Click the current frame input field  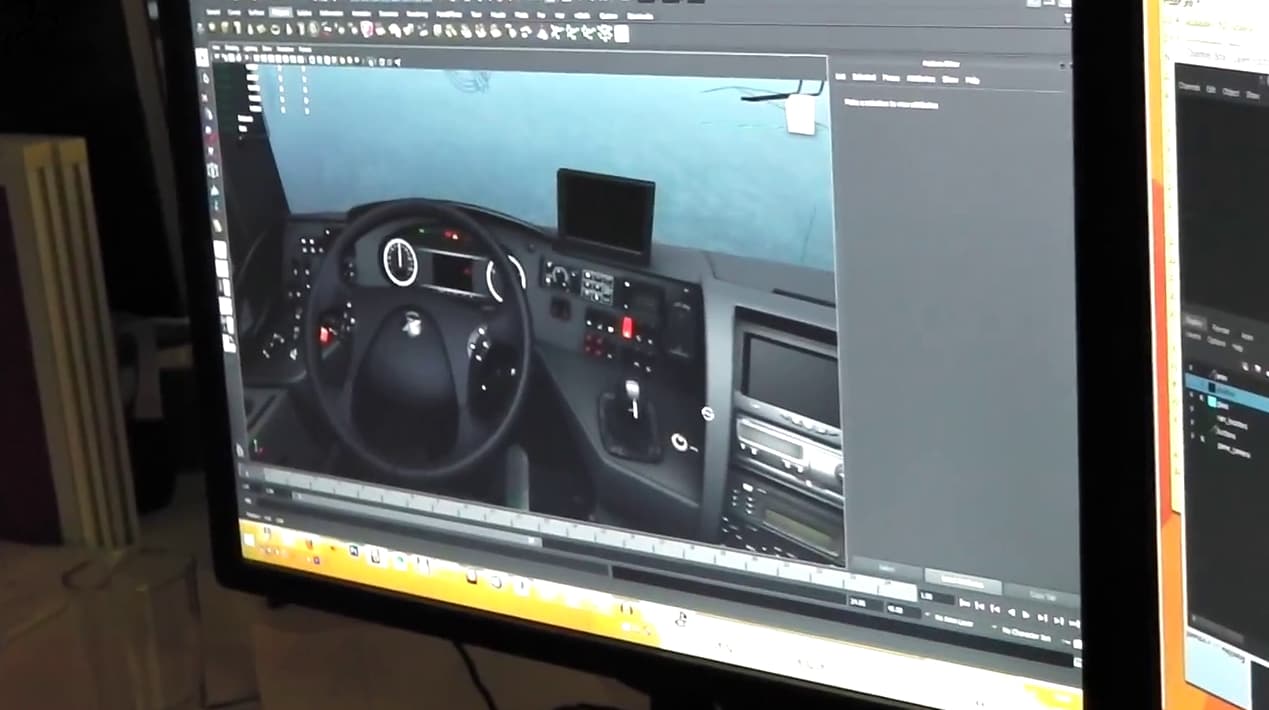pos(936,597)
